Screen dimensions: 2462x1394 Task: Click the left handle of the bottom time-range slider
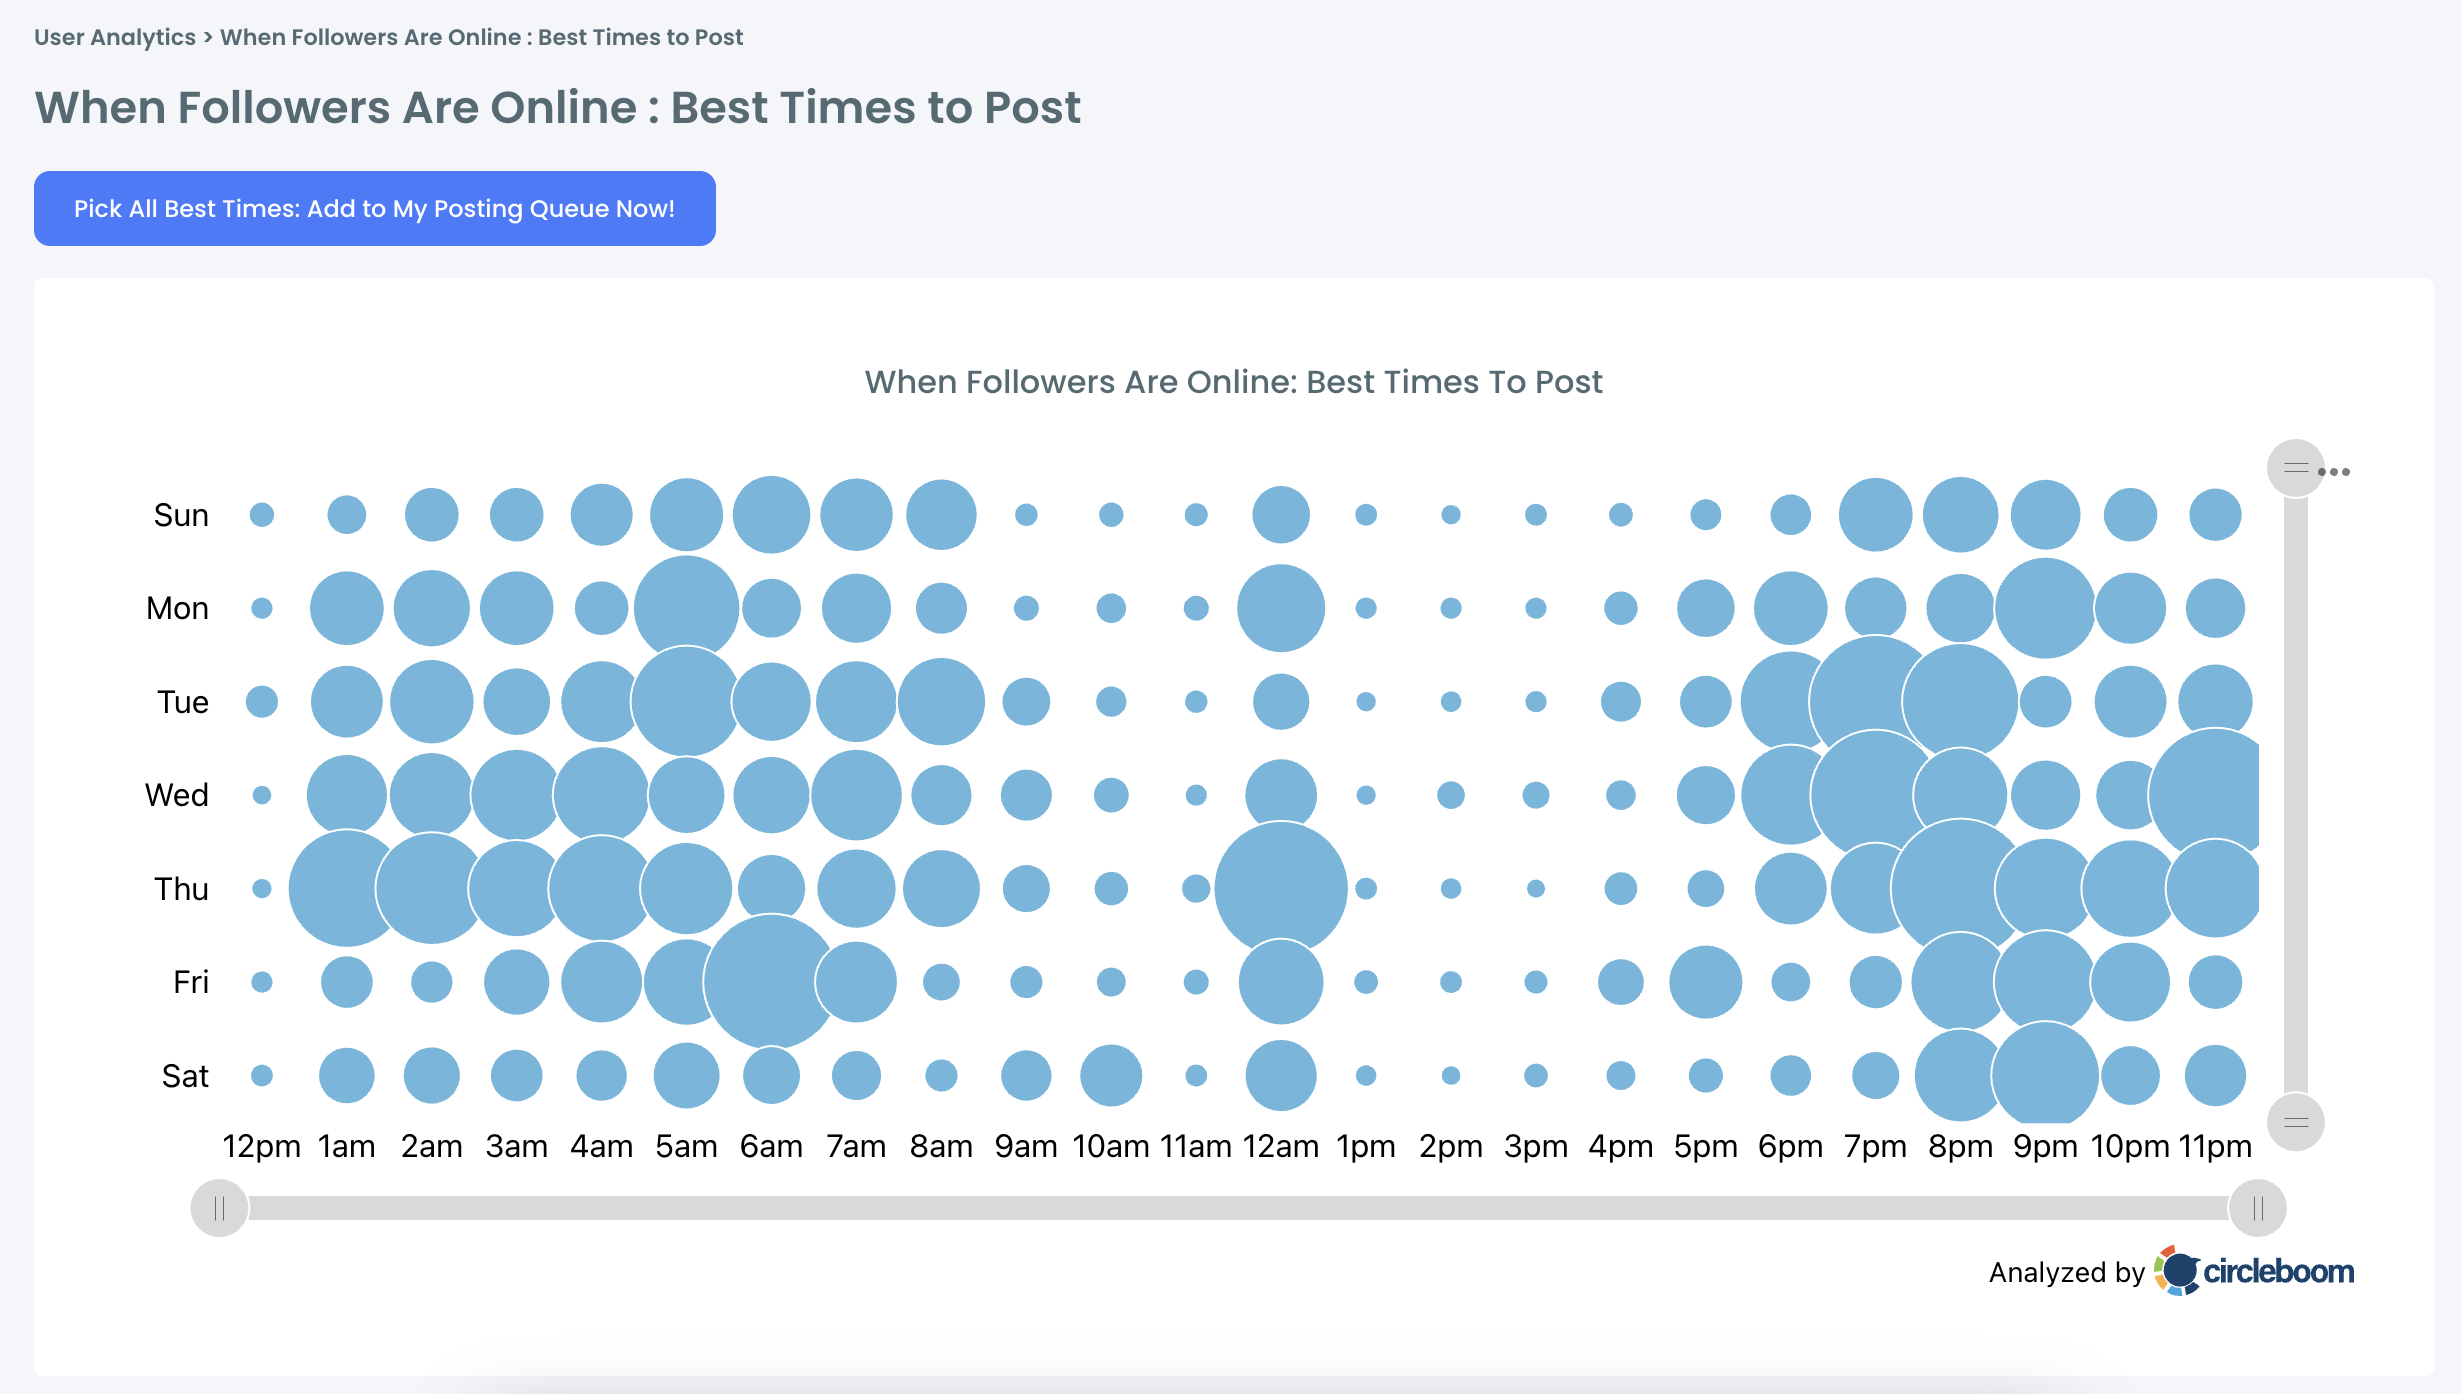(222, 1207)
